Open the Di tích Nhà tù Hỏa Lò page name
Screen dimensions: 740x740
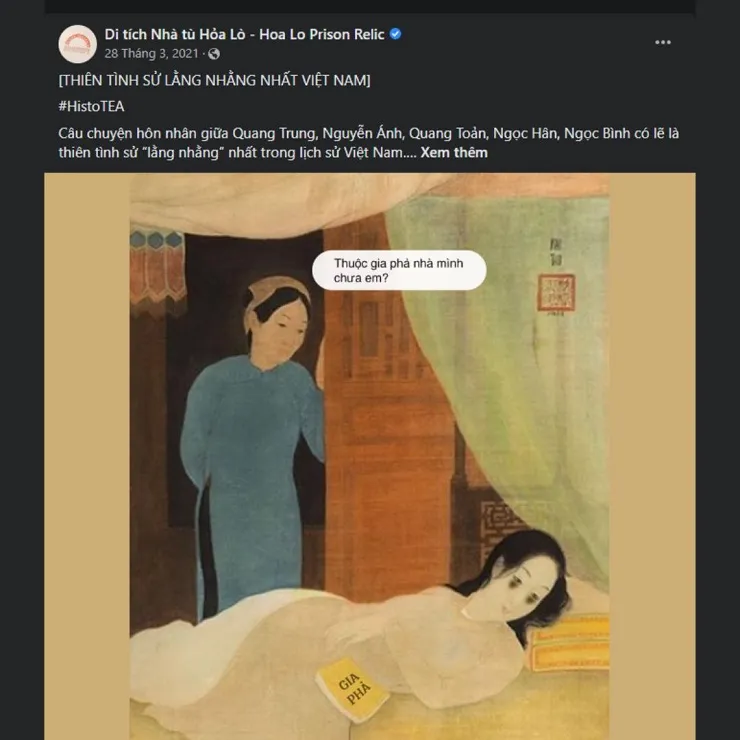tap(244, 34)
